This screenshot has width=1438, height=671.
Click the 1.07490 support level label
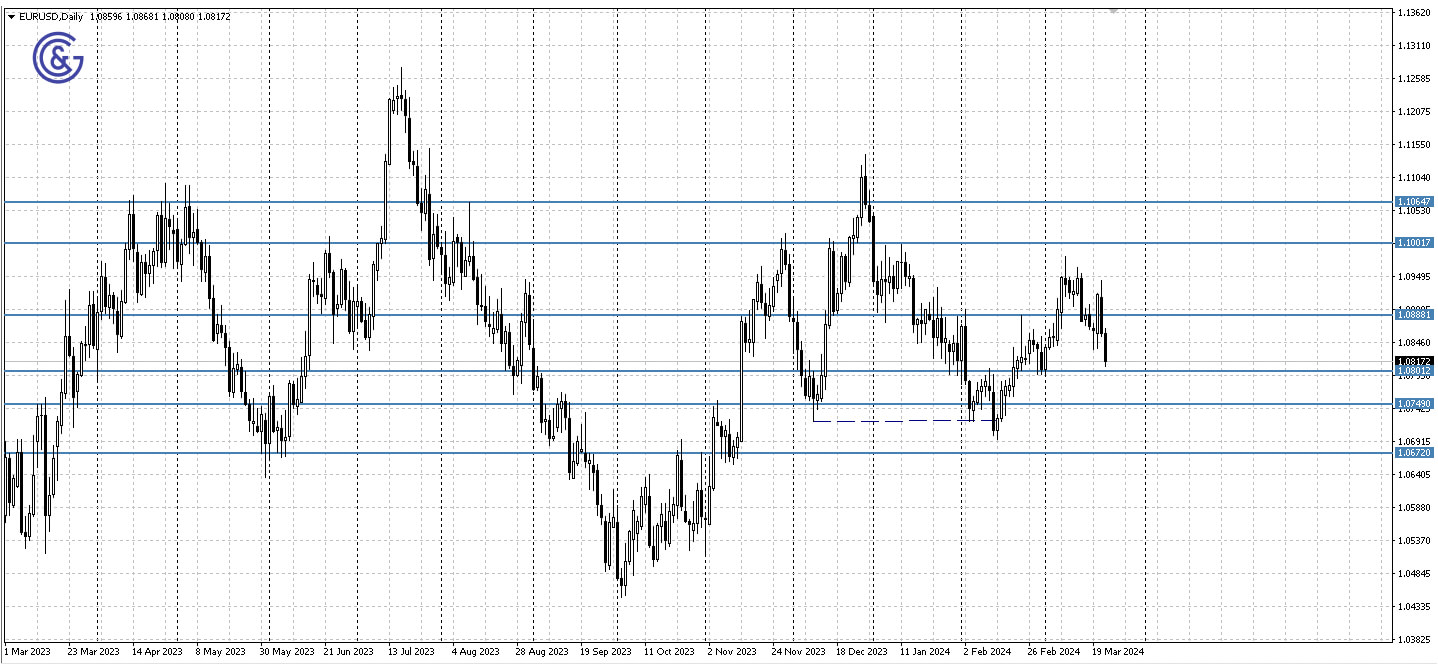[1413, 405]
